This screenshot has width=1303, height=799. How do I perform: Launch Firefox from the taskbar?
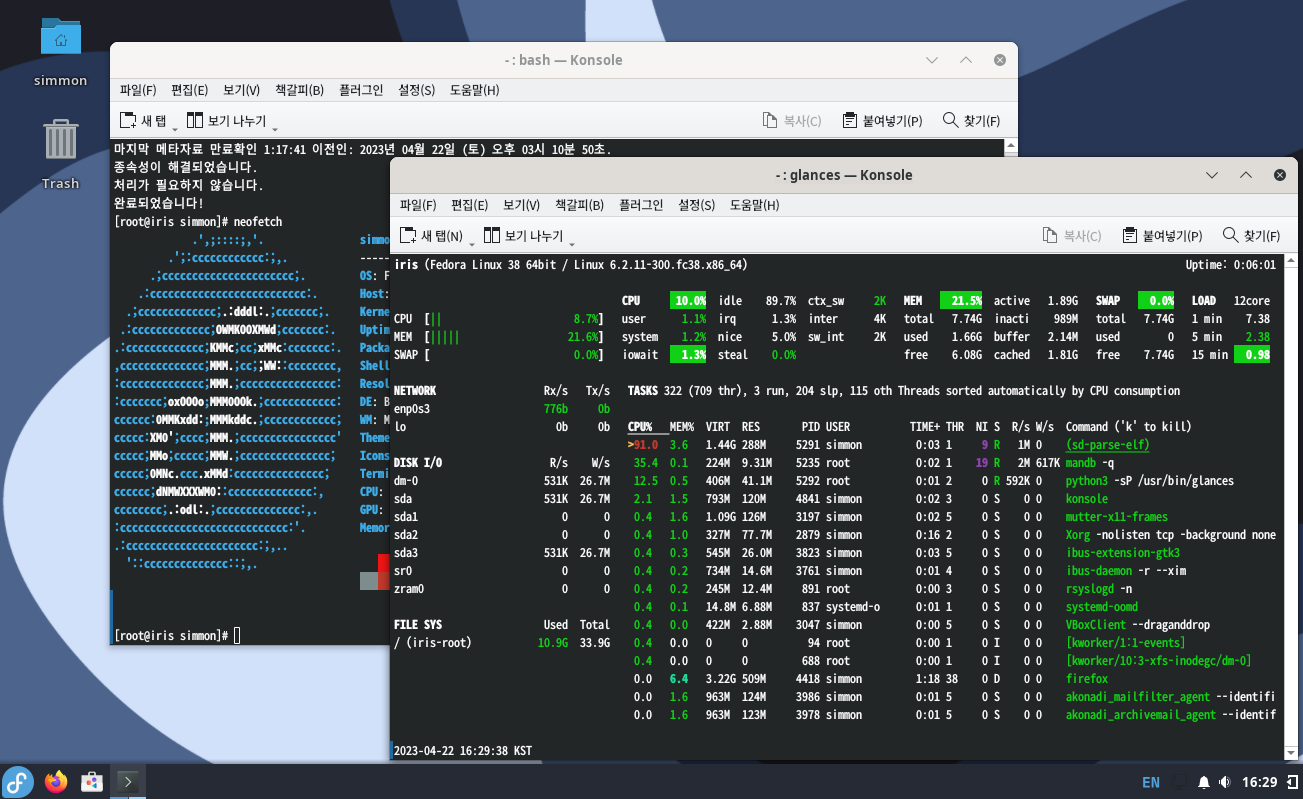[56, 781]
